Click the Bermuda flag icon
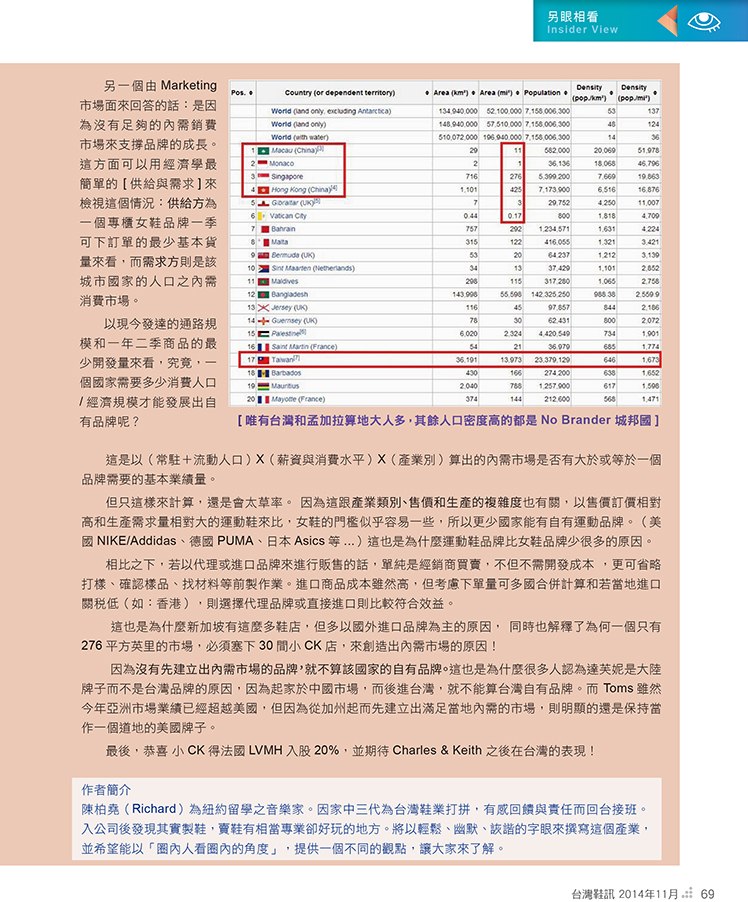This screenshot has width=748, height=902. pyautogui.click(x=264, y=255)
